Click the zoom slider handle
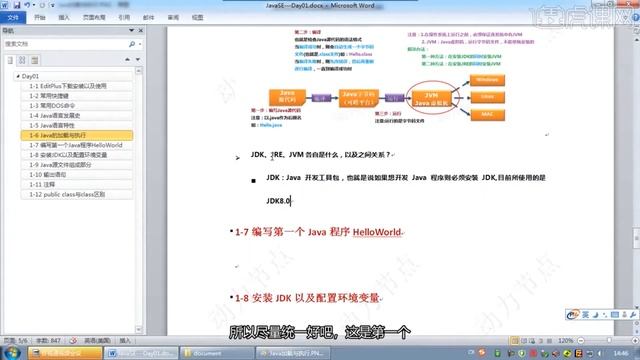This screenshot has height=360, width=640. pos(609,340)
